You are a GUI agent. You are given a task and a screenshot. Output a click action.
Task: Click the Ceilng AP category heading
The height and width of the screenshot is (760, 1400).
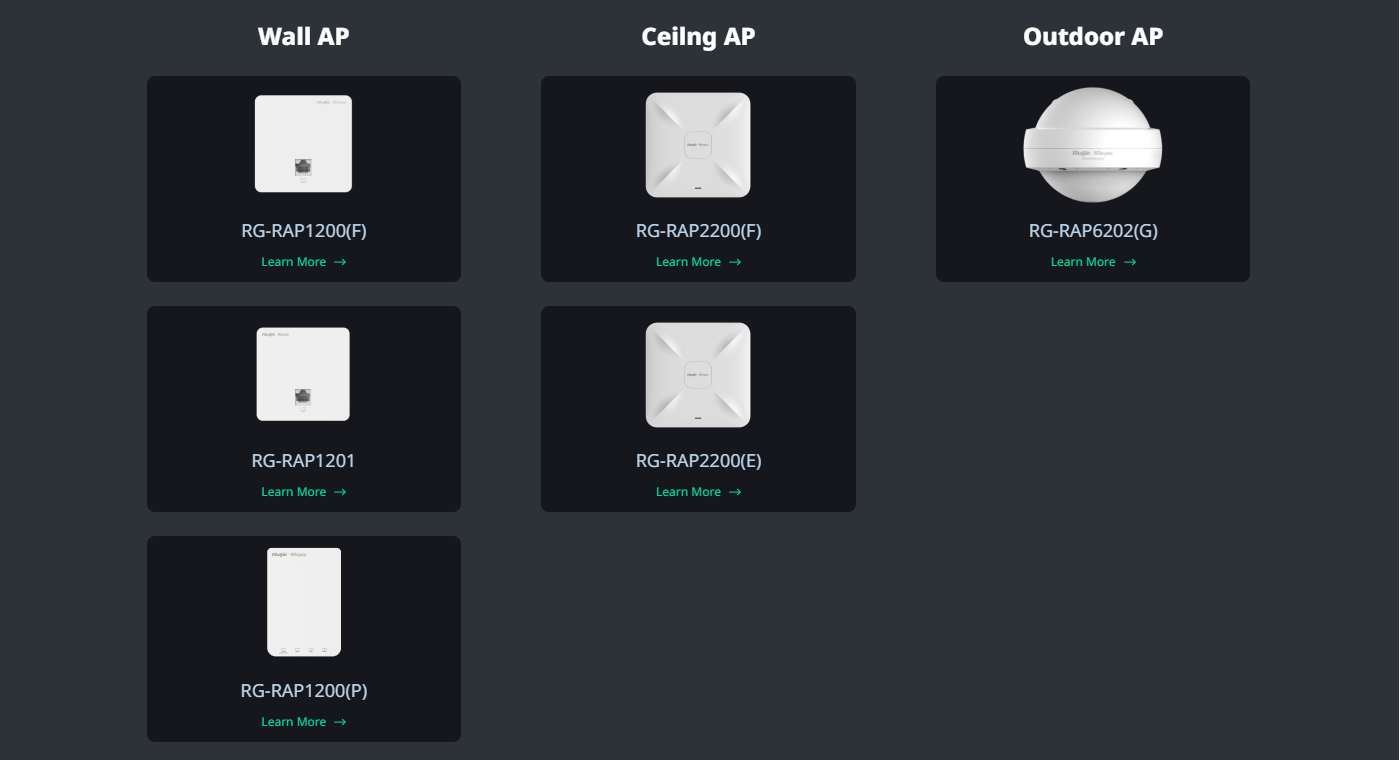pos(698,37)
